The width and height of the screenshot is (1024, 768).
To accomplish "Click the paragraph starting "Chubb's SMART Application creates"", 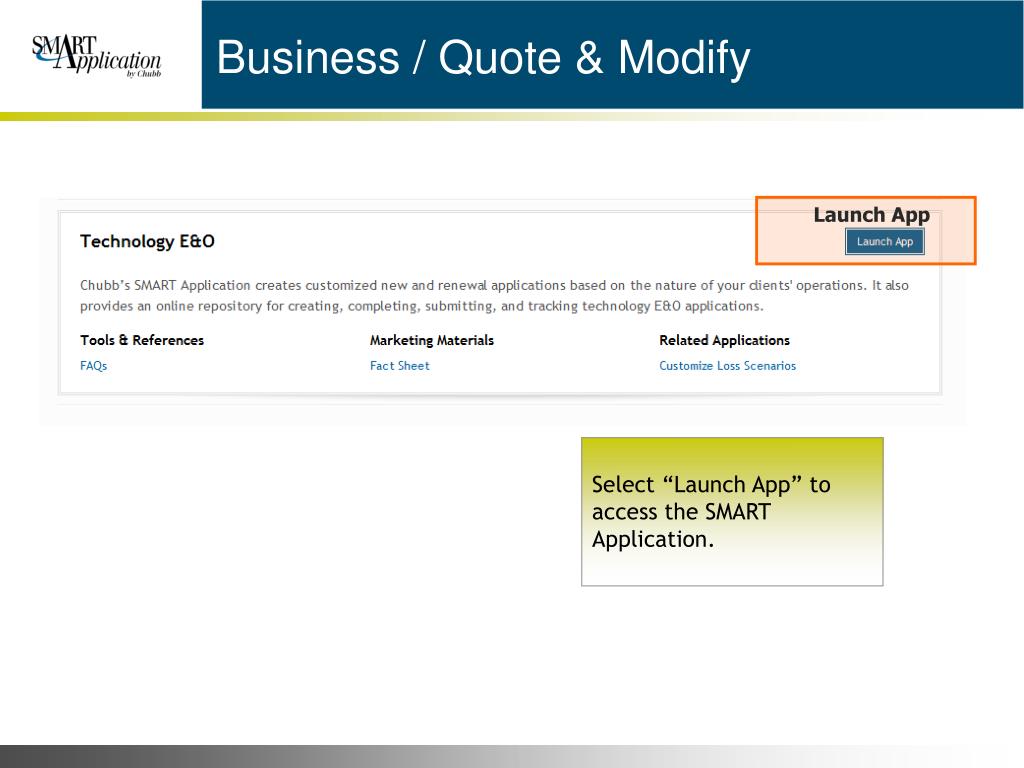I will [x=494, y=295].
